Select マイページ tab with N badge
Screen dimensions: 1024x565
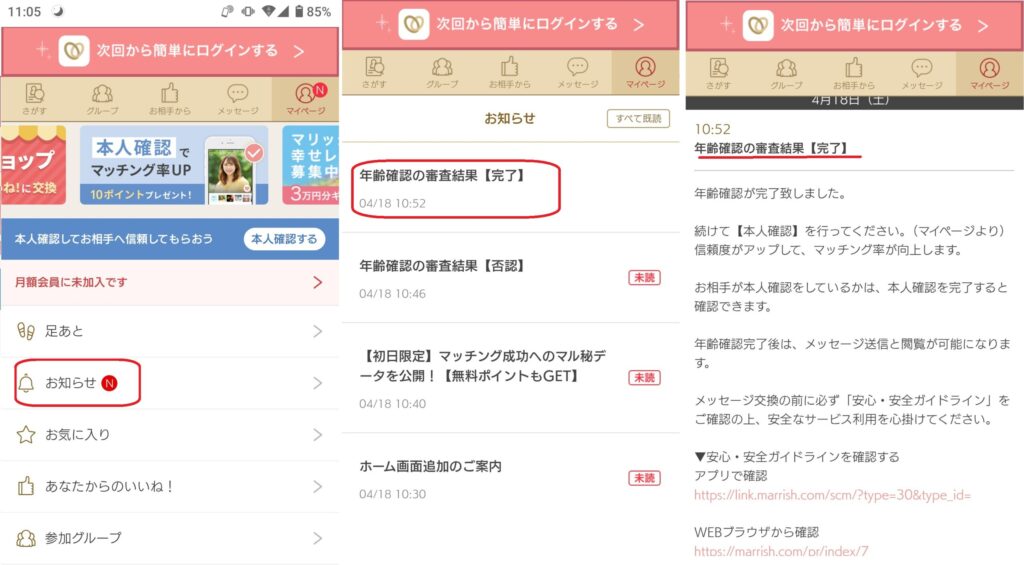[x=306, y=99]
